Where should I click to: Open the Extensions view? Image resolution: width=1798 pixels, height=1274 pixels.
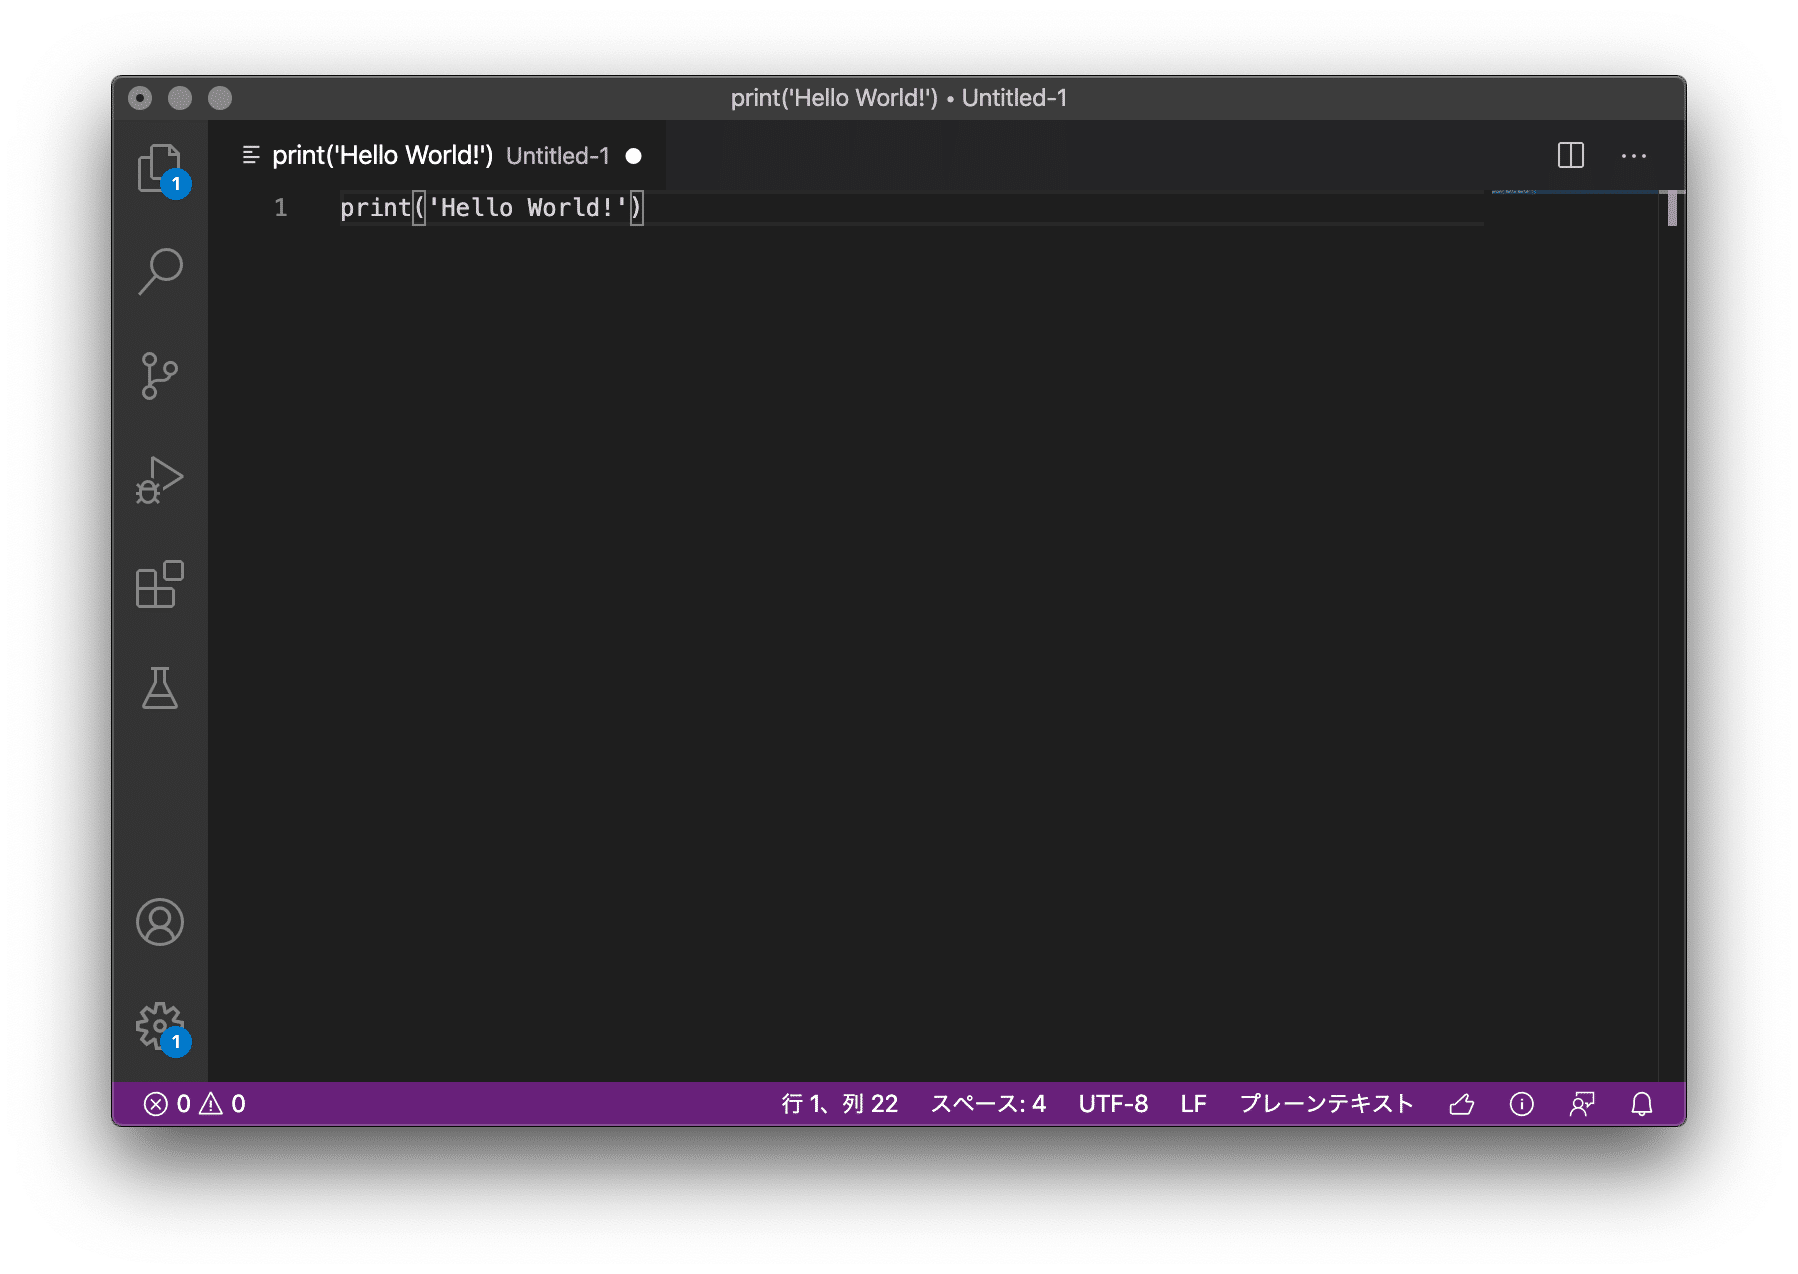159,584
